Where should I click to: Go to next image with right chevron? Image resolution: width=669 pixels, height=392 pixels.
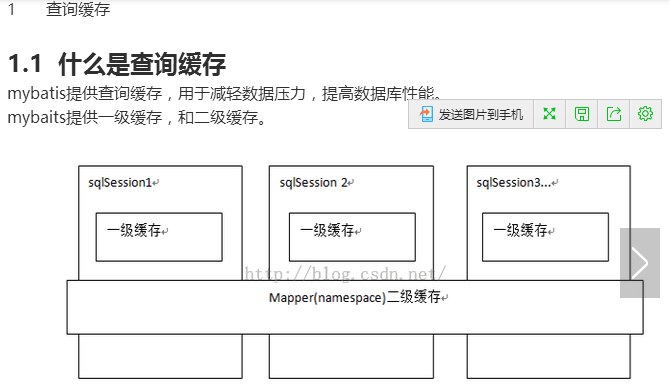click(640, 263)
